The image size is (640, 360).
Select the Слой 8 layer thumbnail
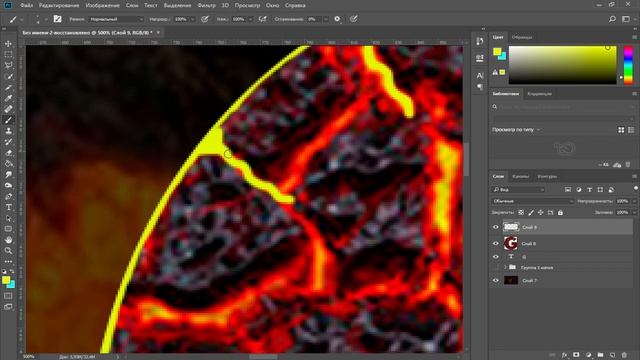click(511, 243)
